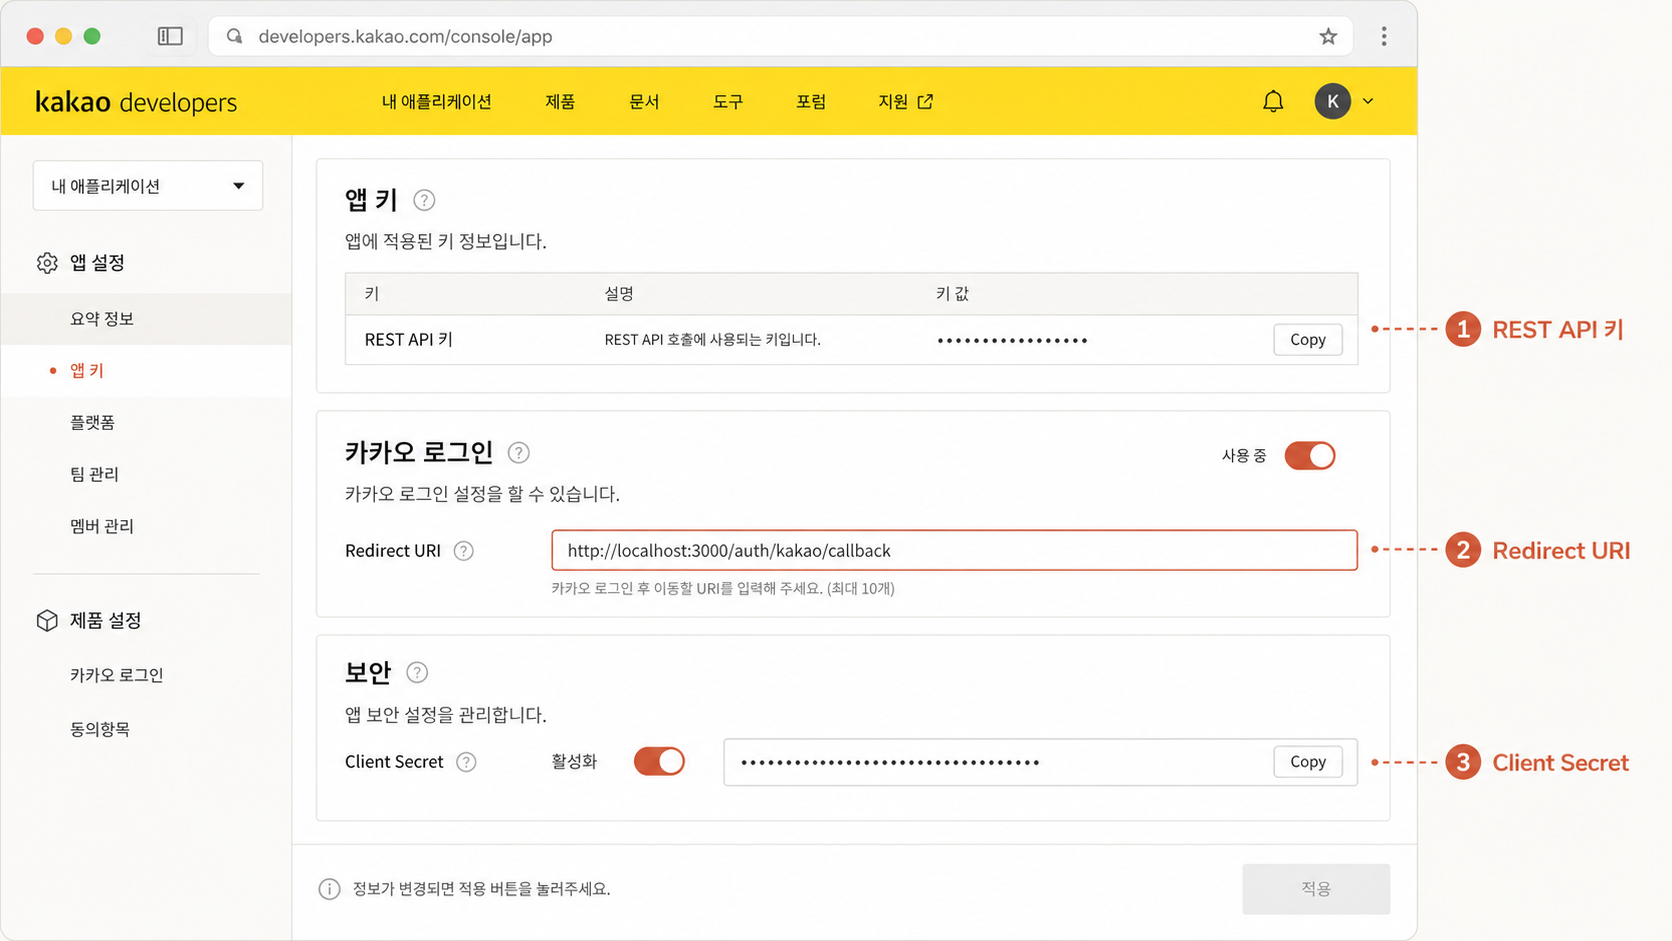Open notifications bell
The width and height of the screenshot is (1672, 941).
[x=1273, y=101]
